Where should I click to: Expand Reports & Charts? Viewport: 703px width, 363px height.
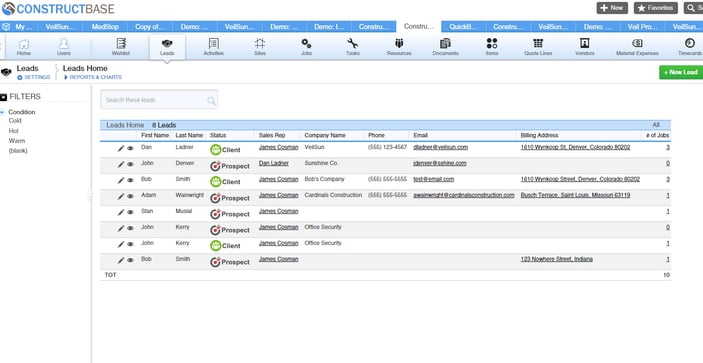click(93, 78)
